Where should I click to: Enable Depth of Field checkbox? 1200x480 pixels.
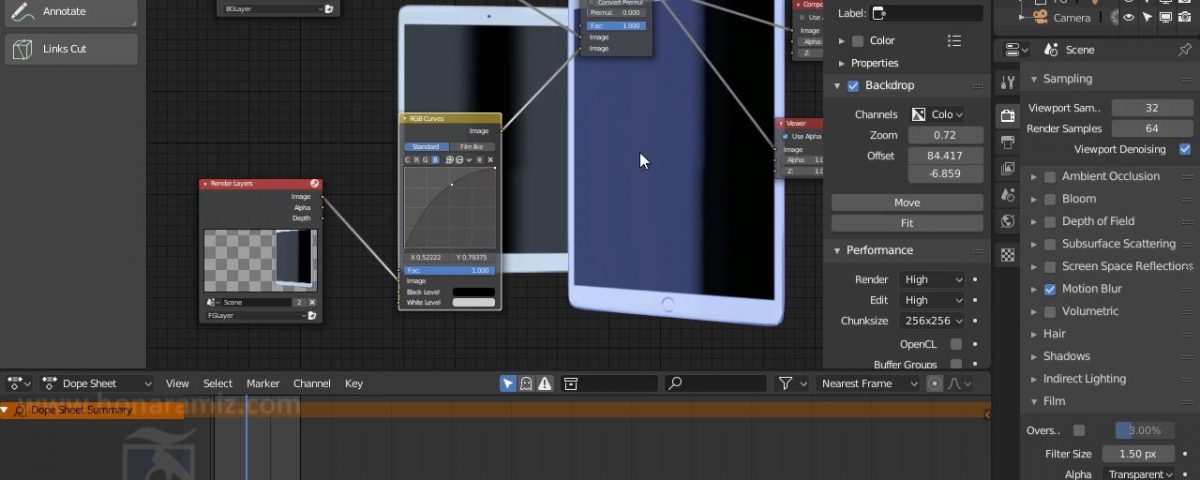click(x=1050, y=222)
